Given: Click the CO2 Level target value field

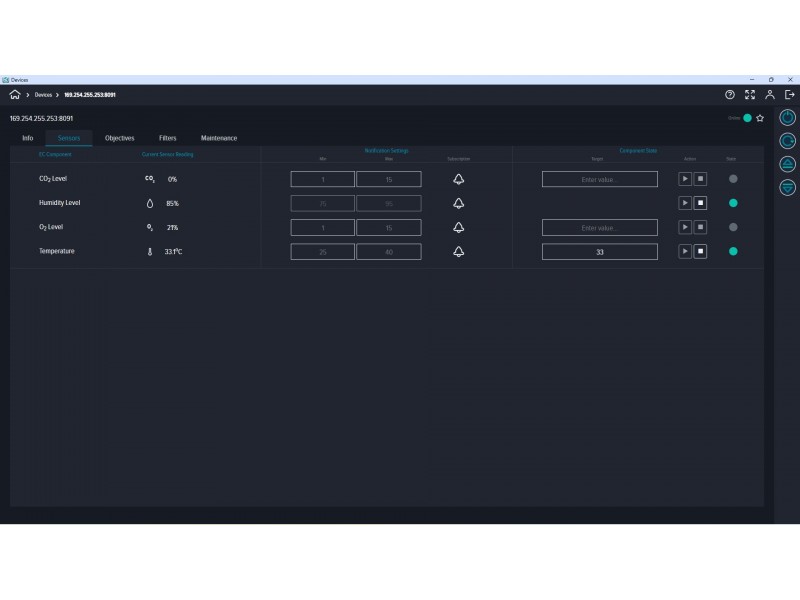Looking at the screenshot, I should [x=599, y=179].
